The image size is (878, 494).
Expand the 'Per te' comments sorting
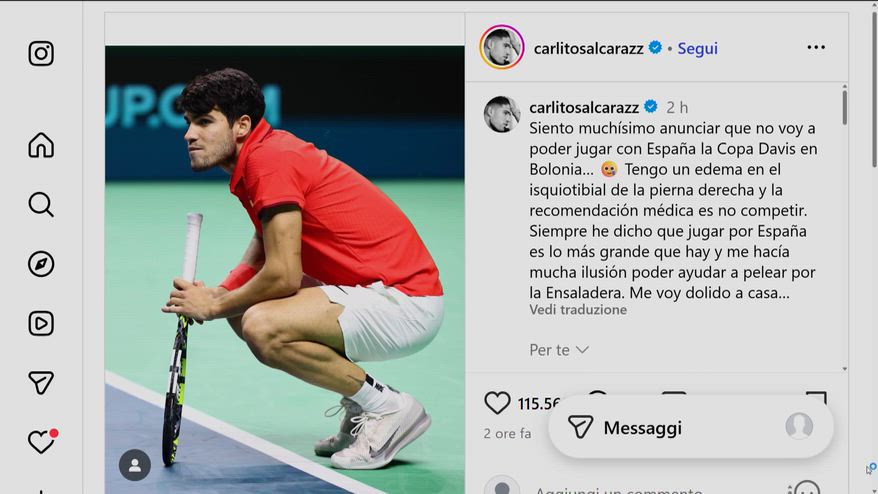coord(559,350)
